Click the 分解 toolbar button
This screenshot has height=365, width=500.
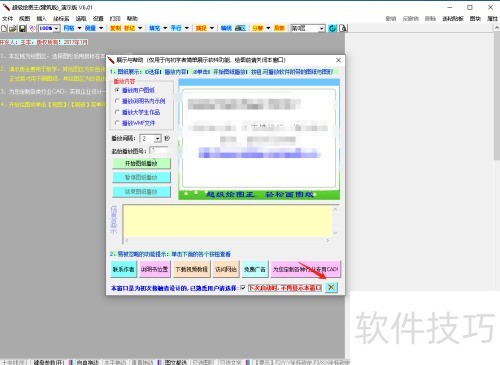point(257,28)
